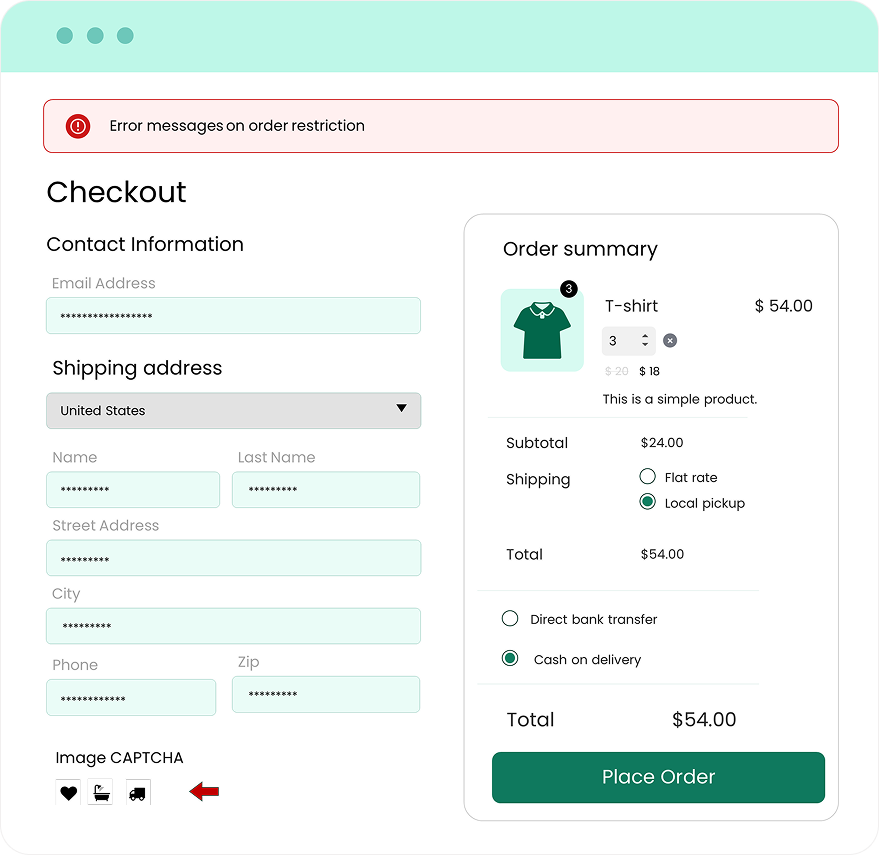Viewport: 879px width, 855px height.
Task: Select the truck CAPTCHA image
Action: (x=138, y=793)
